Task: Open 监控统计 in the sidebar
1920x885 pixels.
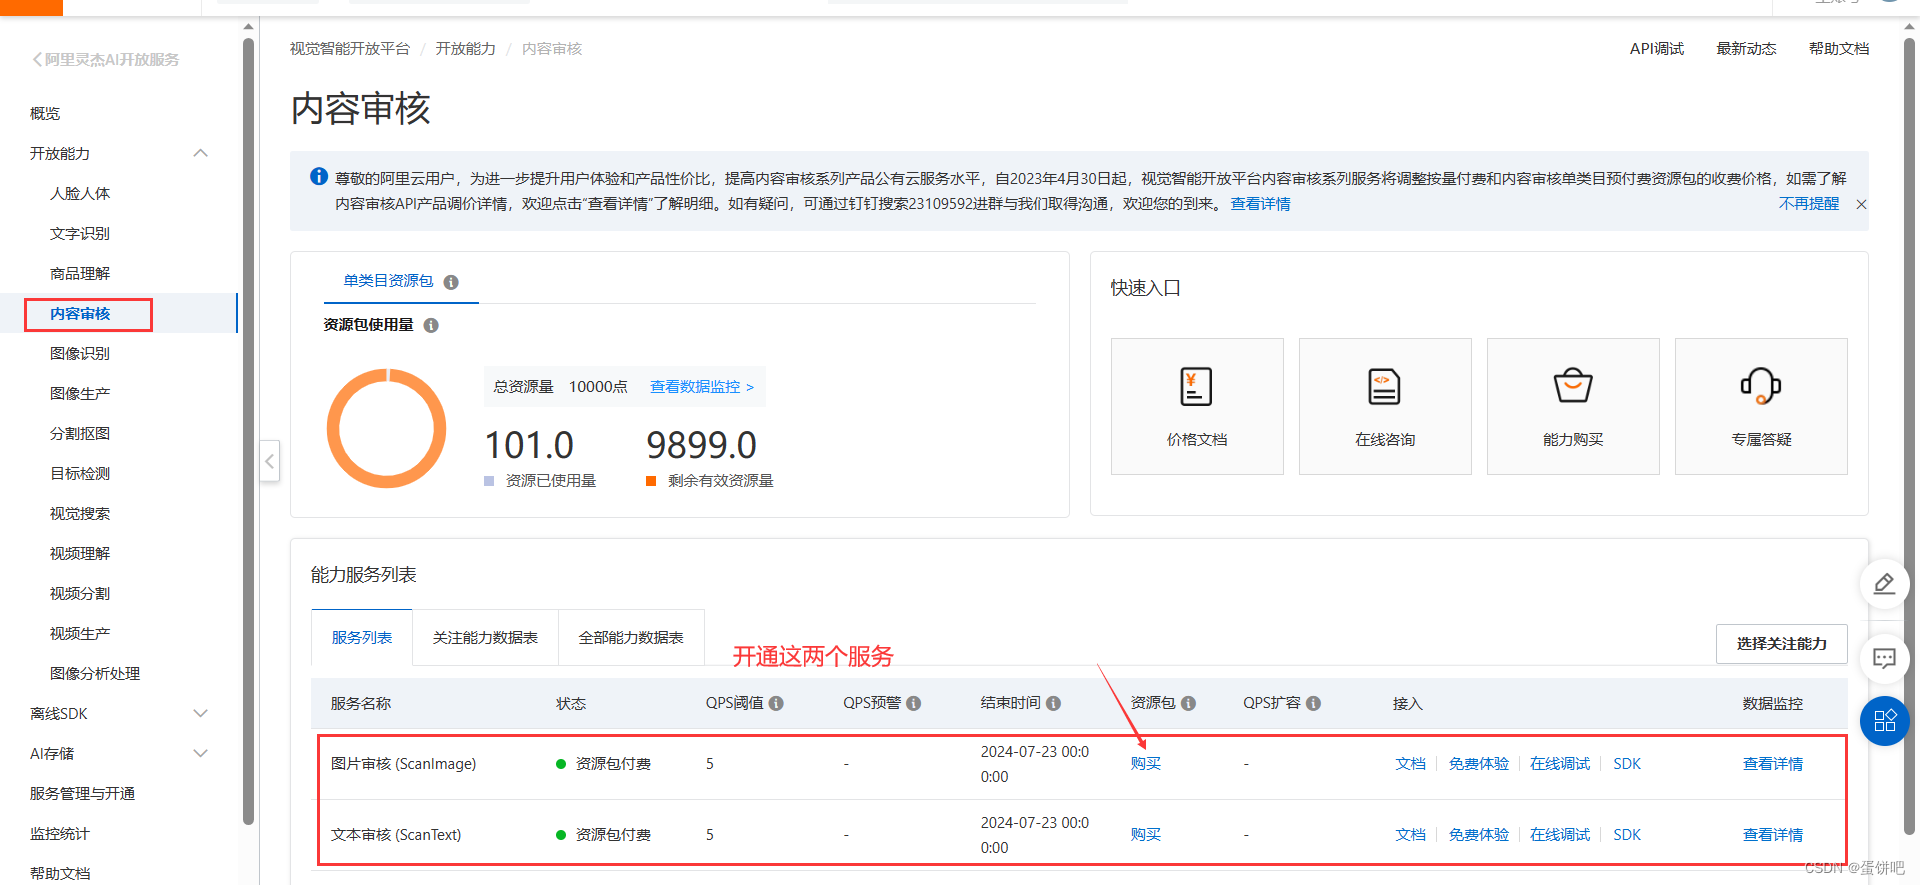Action: point(60,833)
